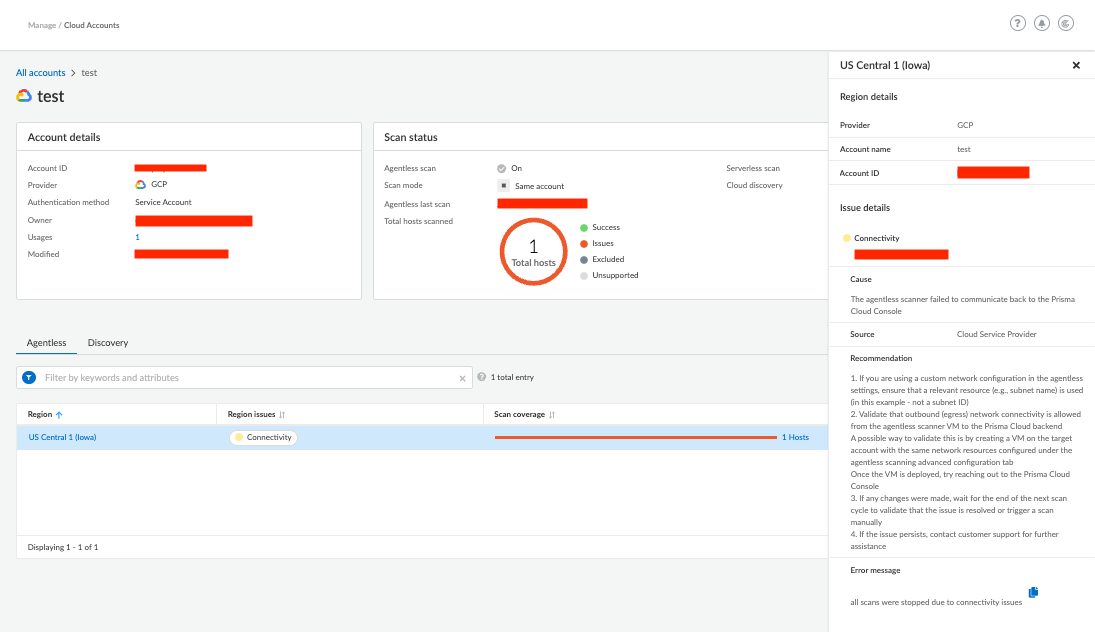
Task: Go back to All accounts
Action: click(40, 73)
